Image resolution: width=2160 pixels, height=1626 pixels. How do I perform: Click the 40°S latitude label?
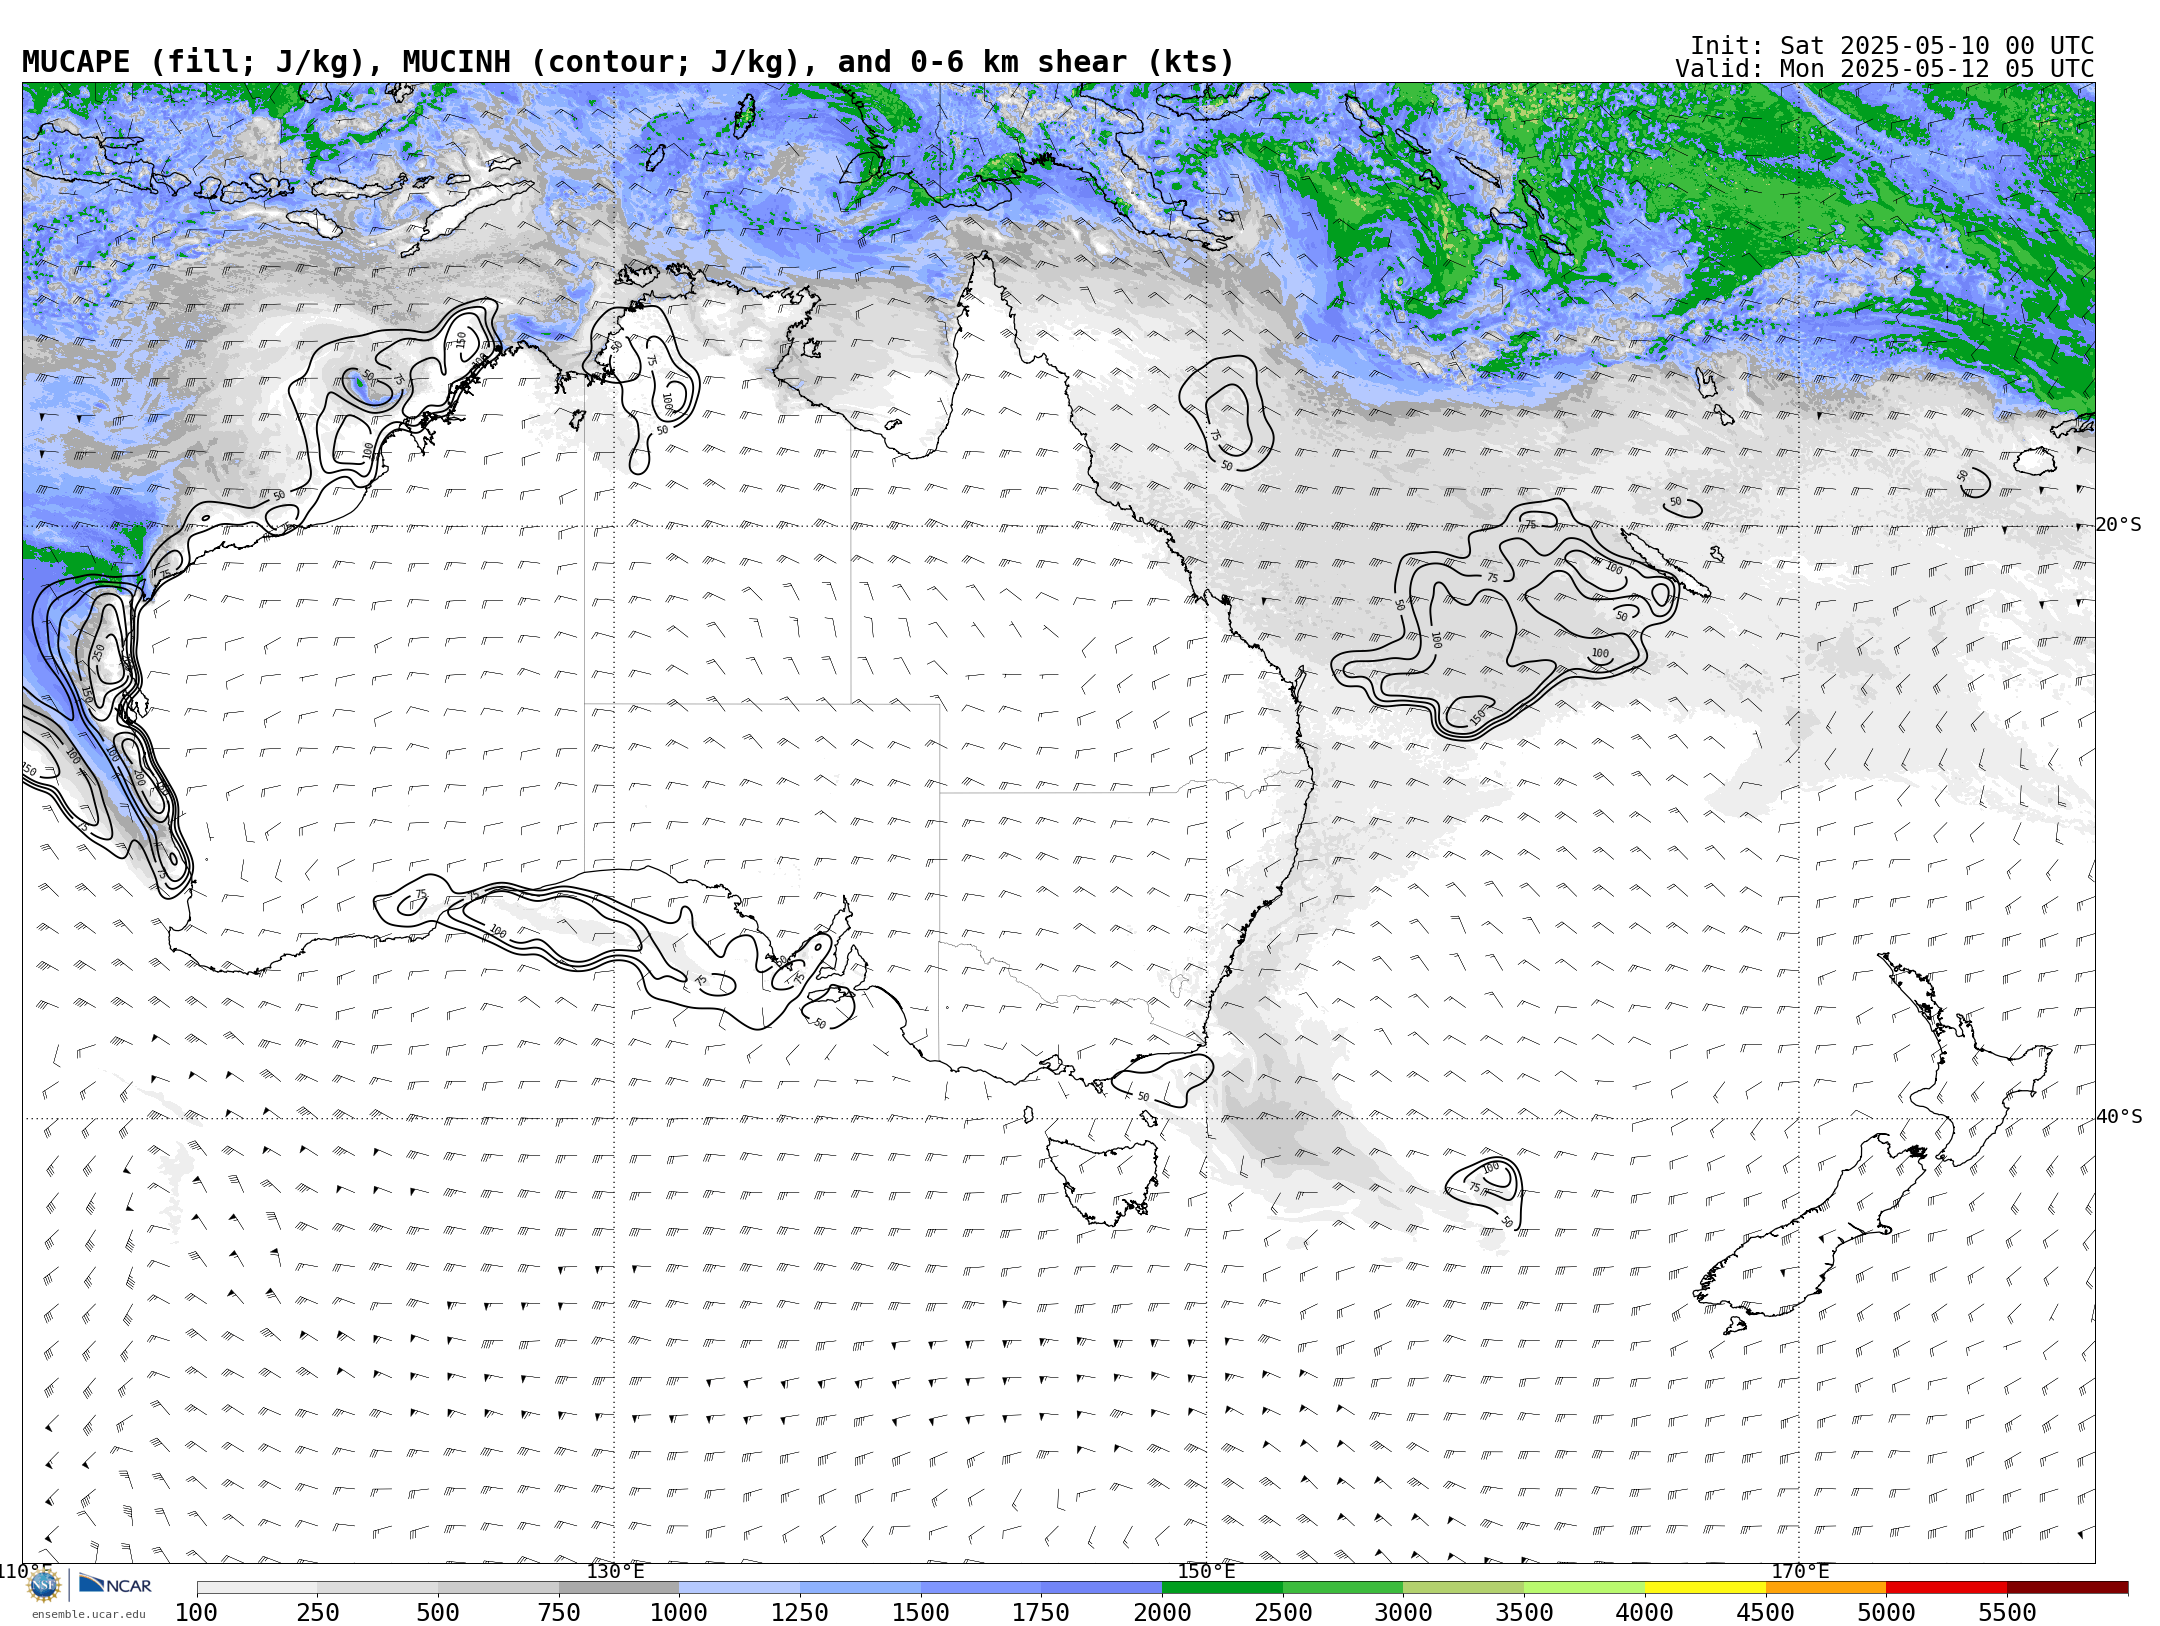(x=2119, y=1117)
